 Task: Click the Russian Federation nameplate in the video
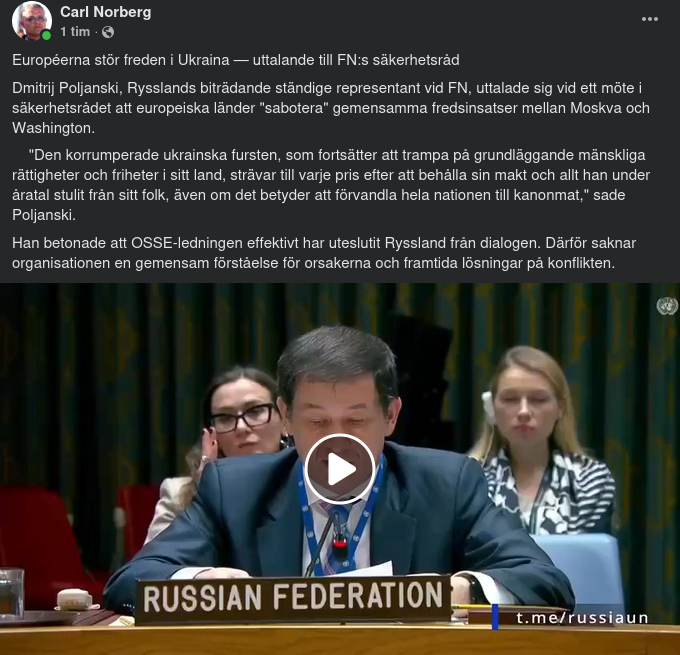293,599
